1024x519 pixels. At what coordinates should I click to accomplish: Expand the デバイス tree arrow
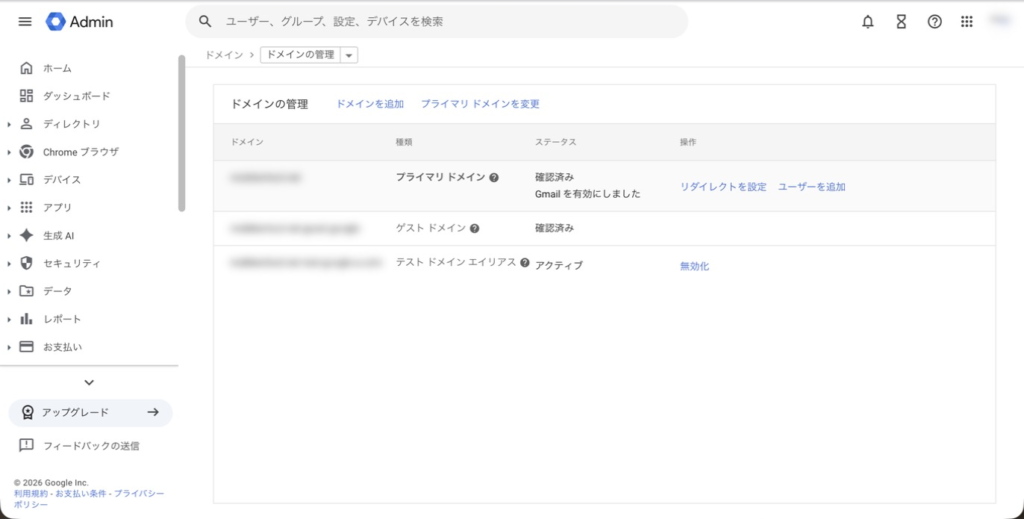9,180
